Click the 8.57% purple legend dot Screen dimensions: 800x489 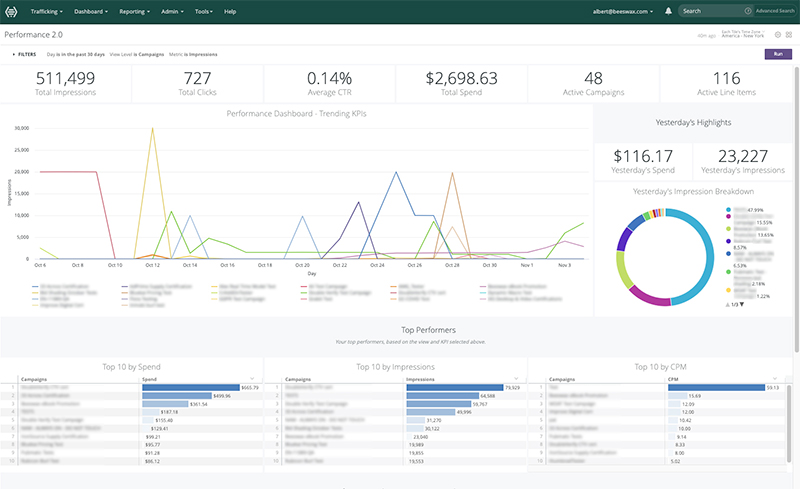click(729, 241)
